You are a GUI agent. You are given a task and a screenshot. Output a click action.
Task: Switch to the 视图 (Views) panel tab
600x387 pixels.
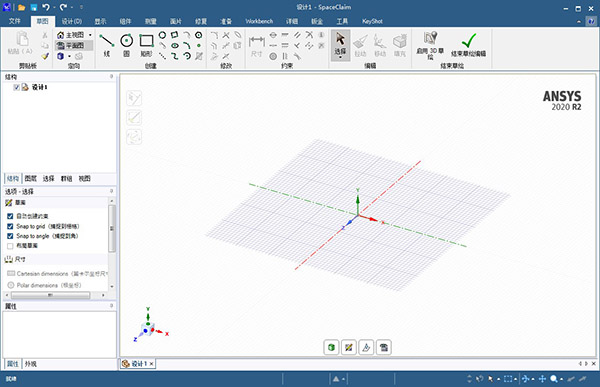tap(85, 178)
